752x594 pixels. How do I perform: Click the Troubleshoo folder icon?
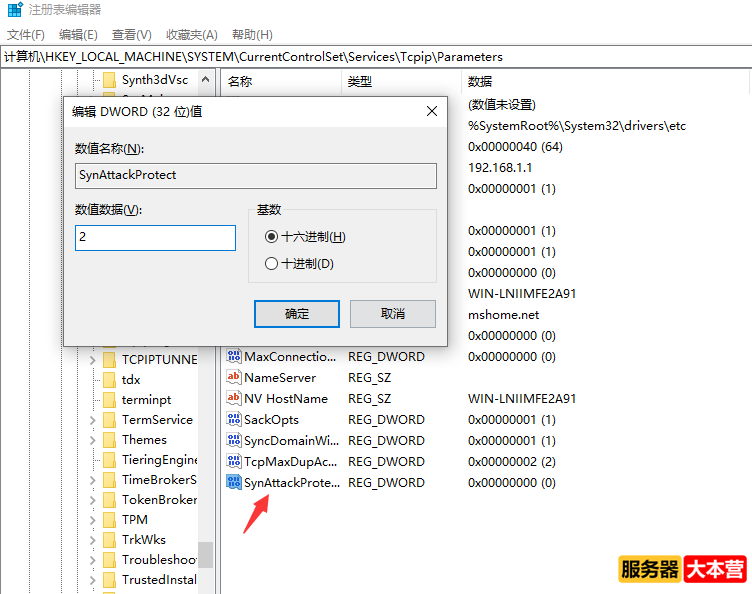[x=109, y=559]
